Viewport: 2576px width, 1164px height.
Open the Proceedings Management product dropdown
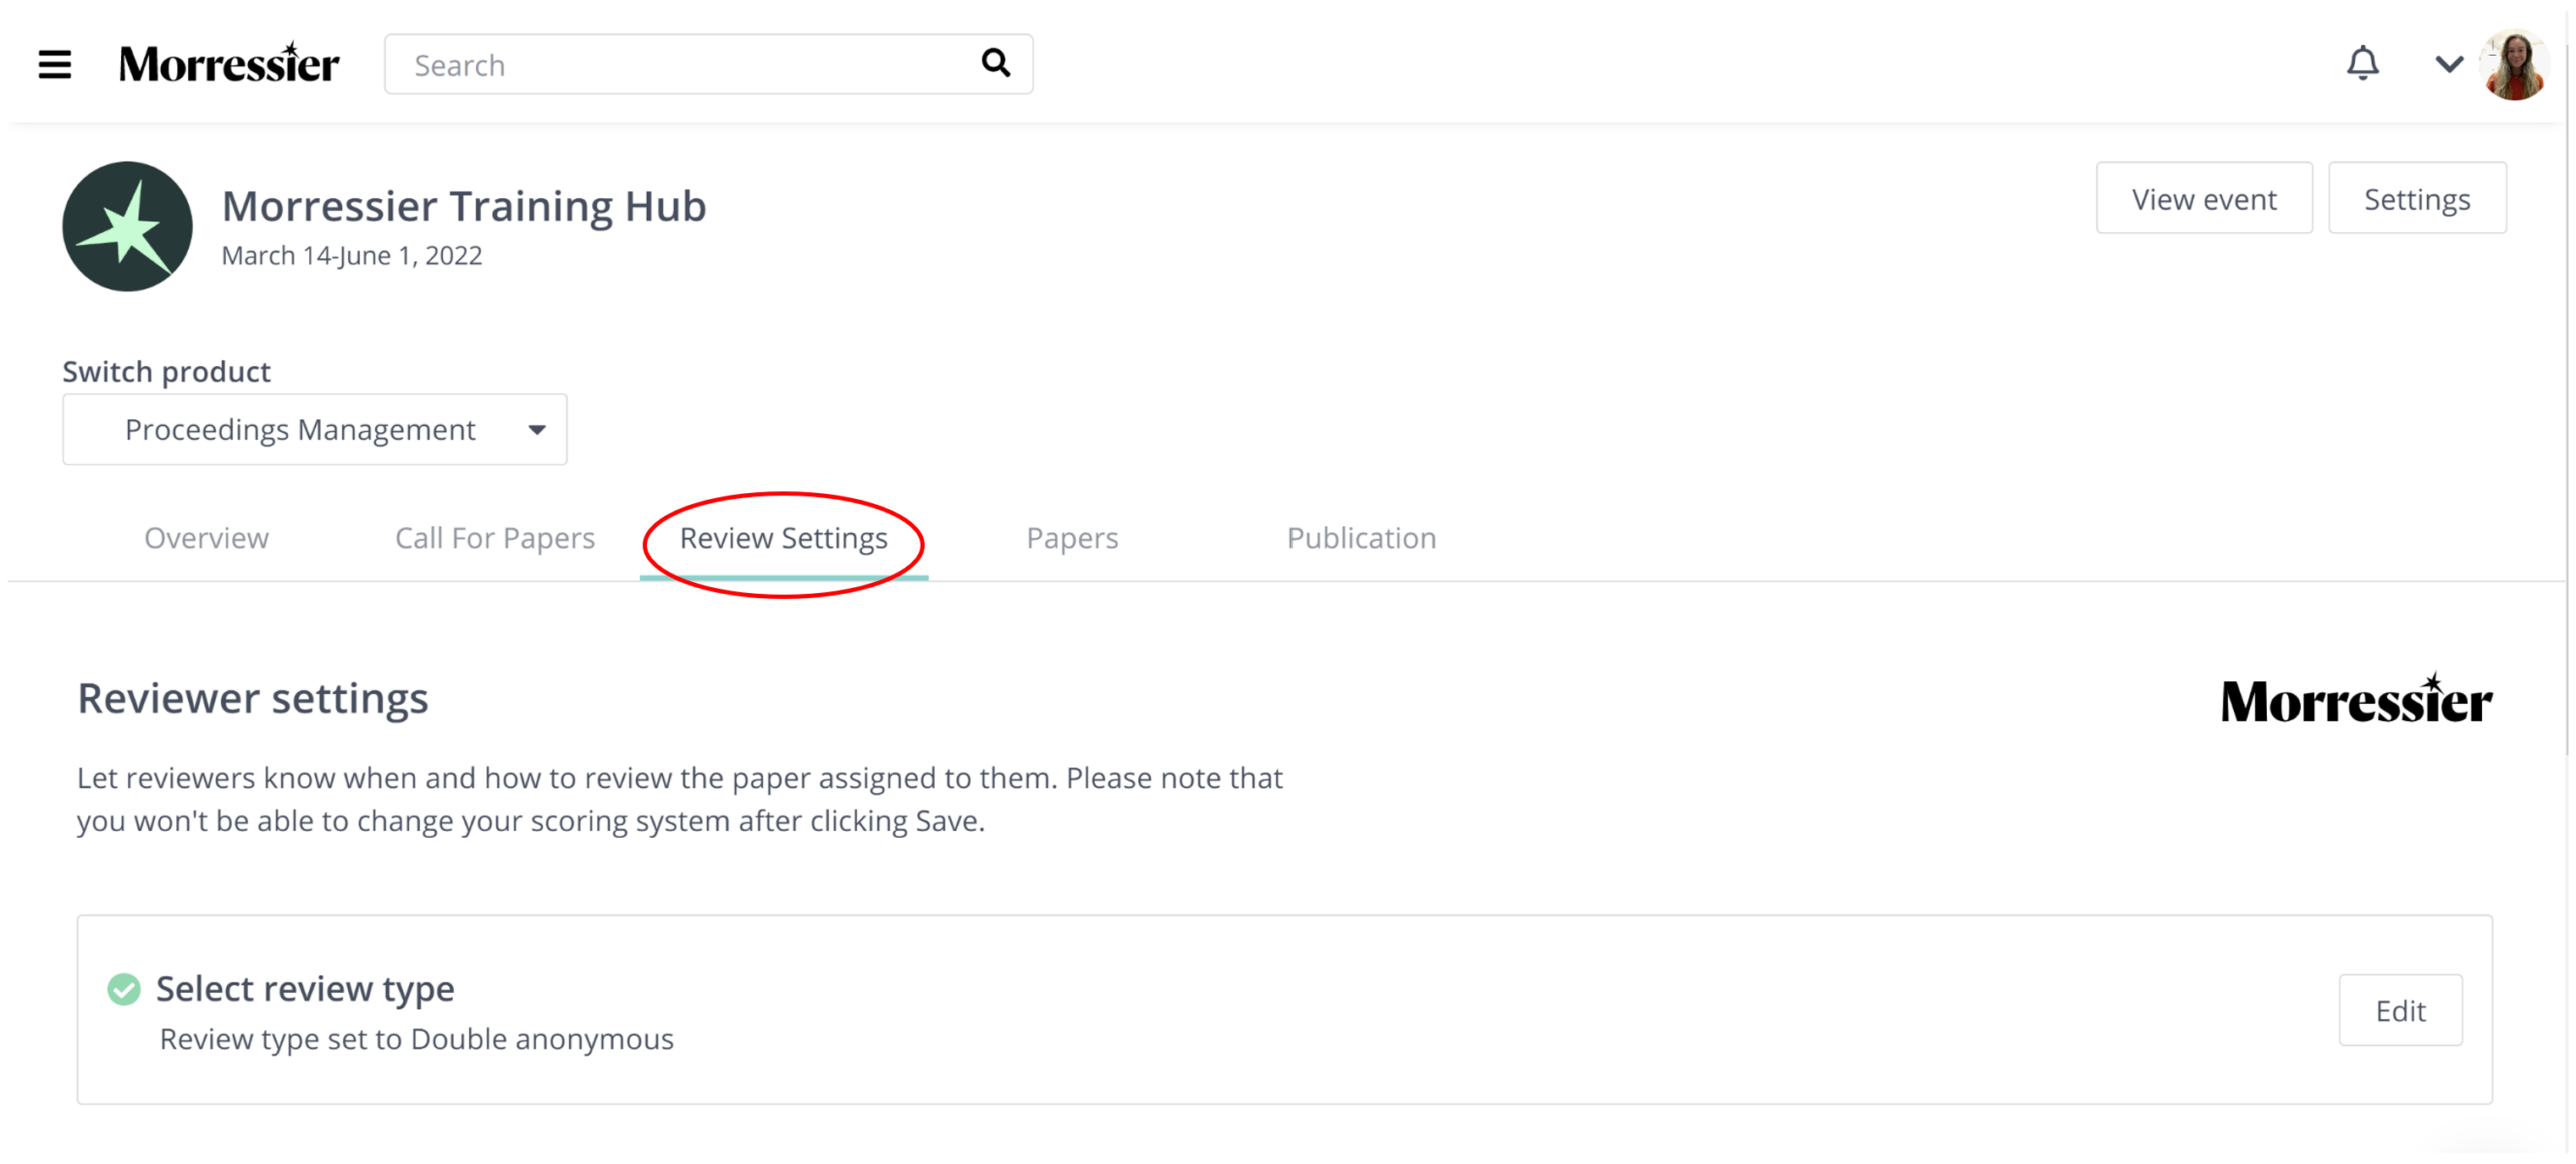click(315, 430)
